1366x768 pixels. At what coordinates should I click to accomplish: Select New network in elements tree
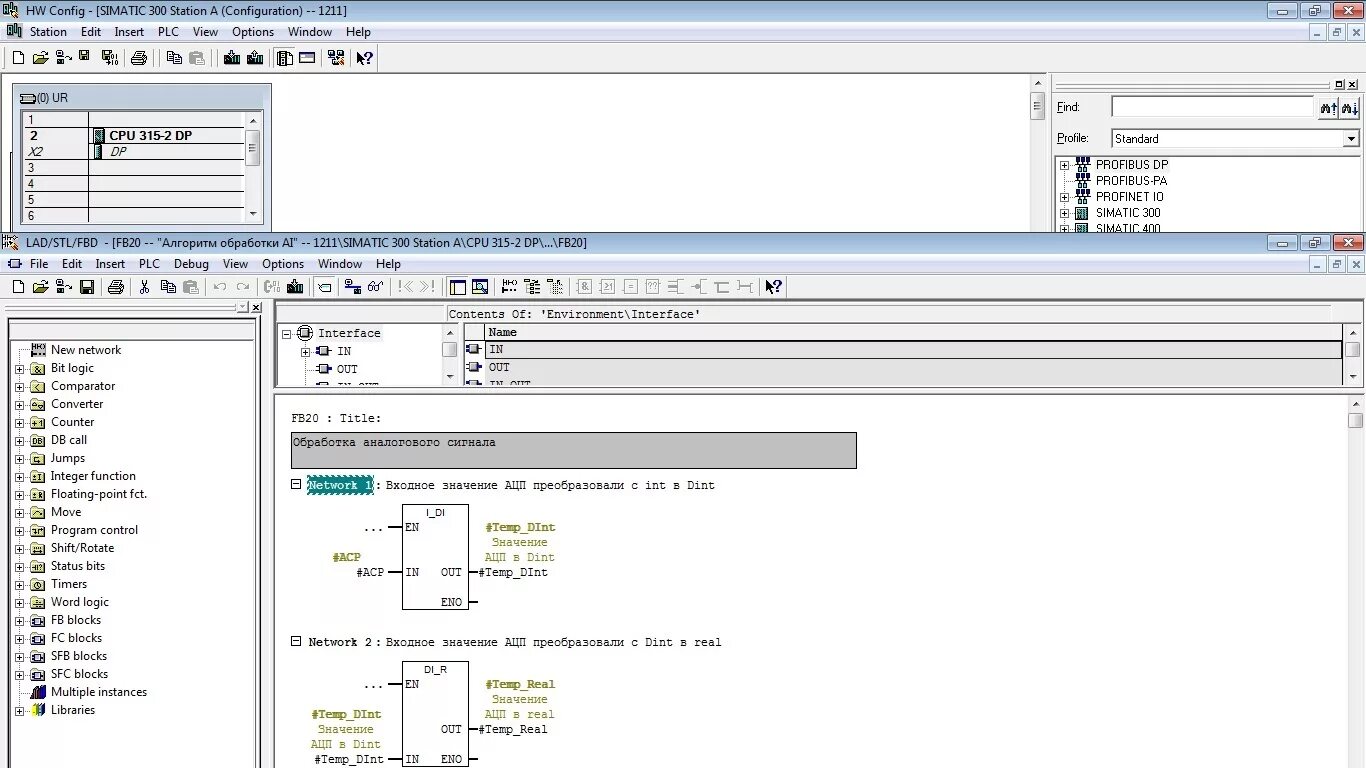tap(86, 350)
